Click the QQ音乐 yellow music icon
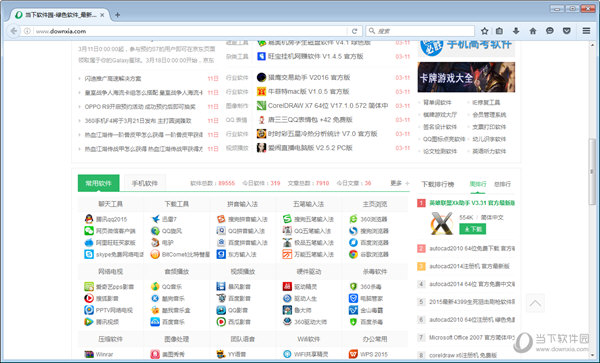Viewport: 600px width, 363px height. [x=155, y=286]
